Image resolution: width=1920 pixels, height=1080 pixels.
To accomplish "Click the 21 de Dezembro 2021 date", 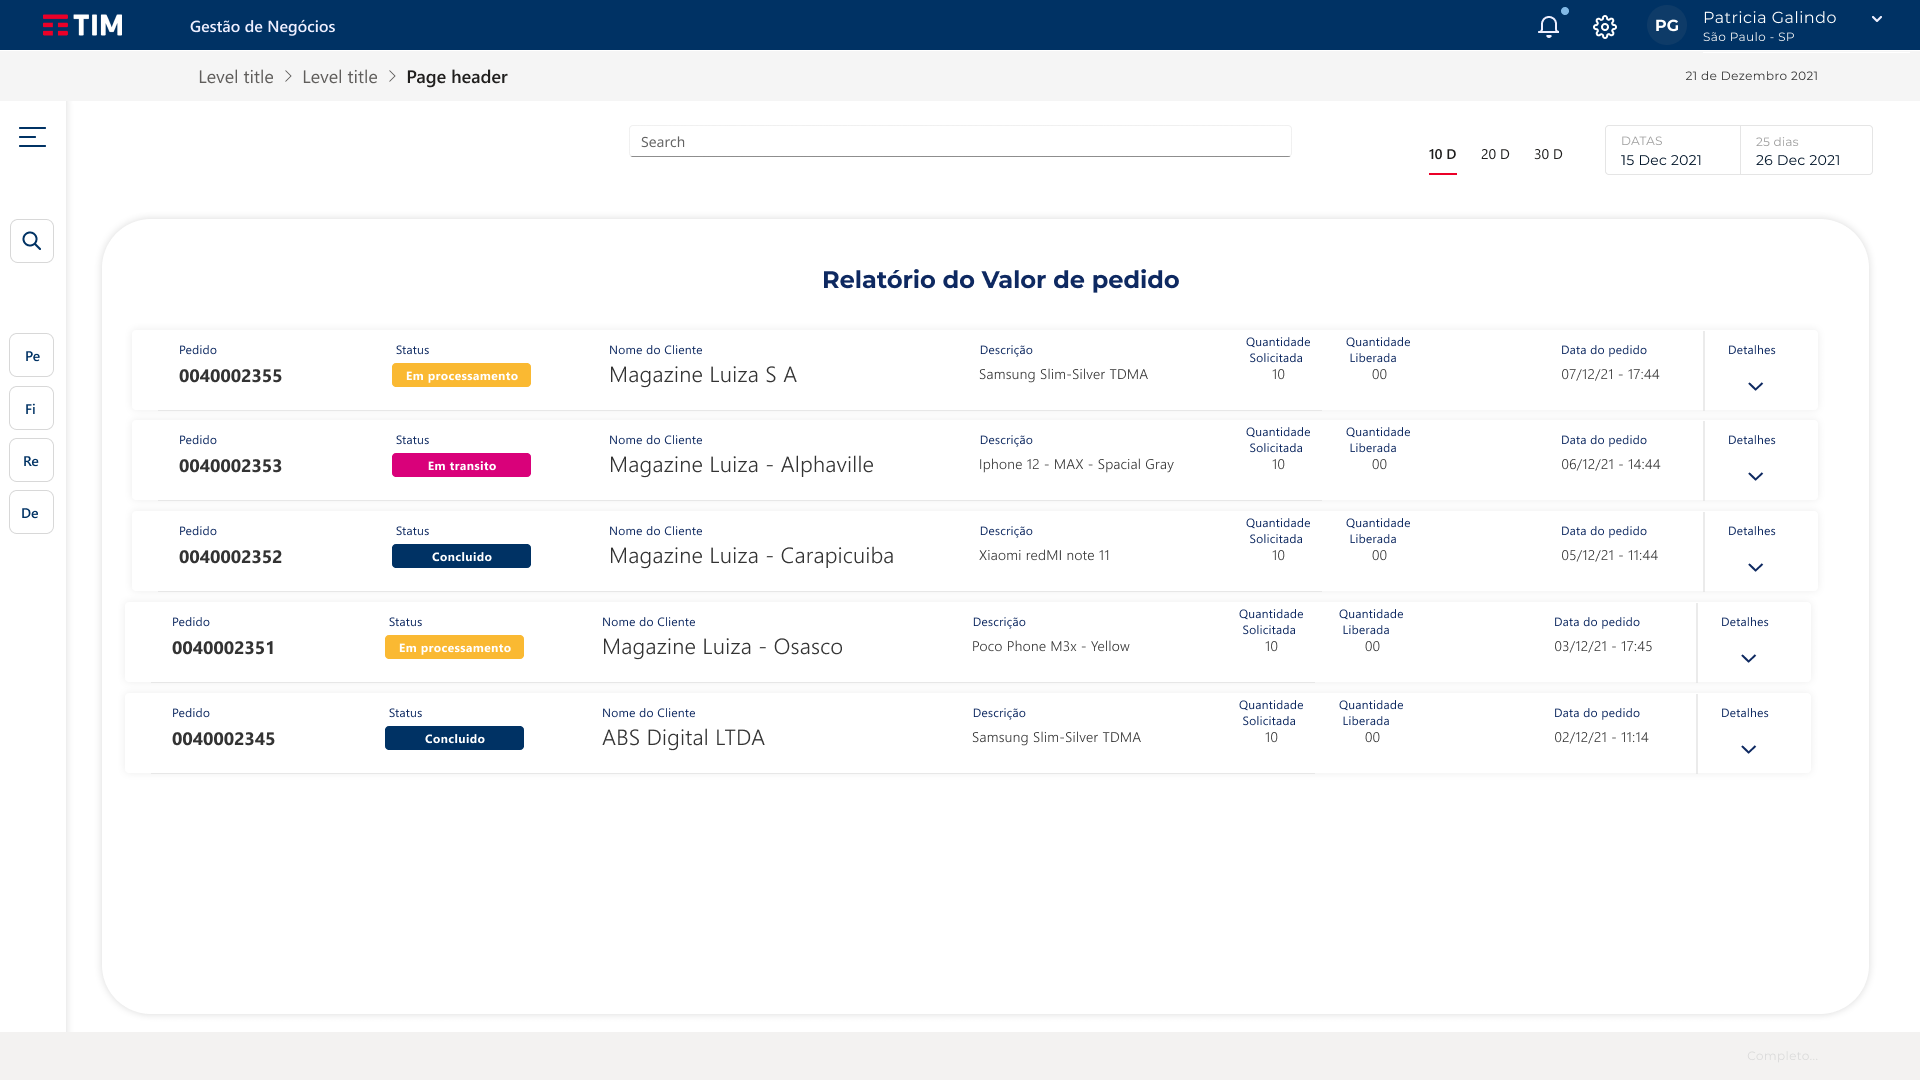I will click(x=1751, y=76).
